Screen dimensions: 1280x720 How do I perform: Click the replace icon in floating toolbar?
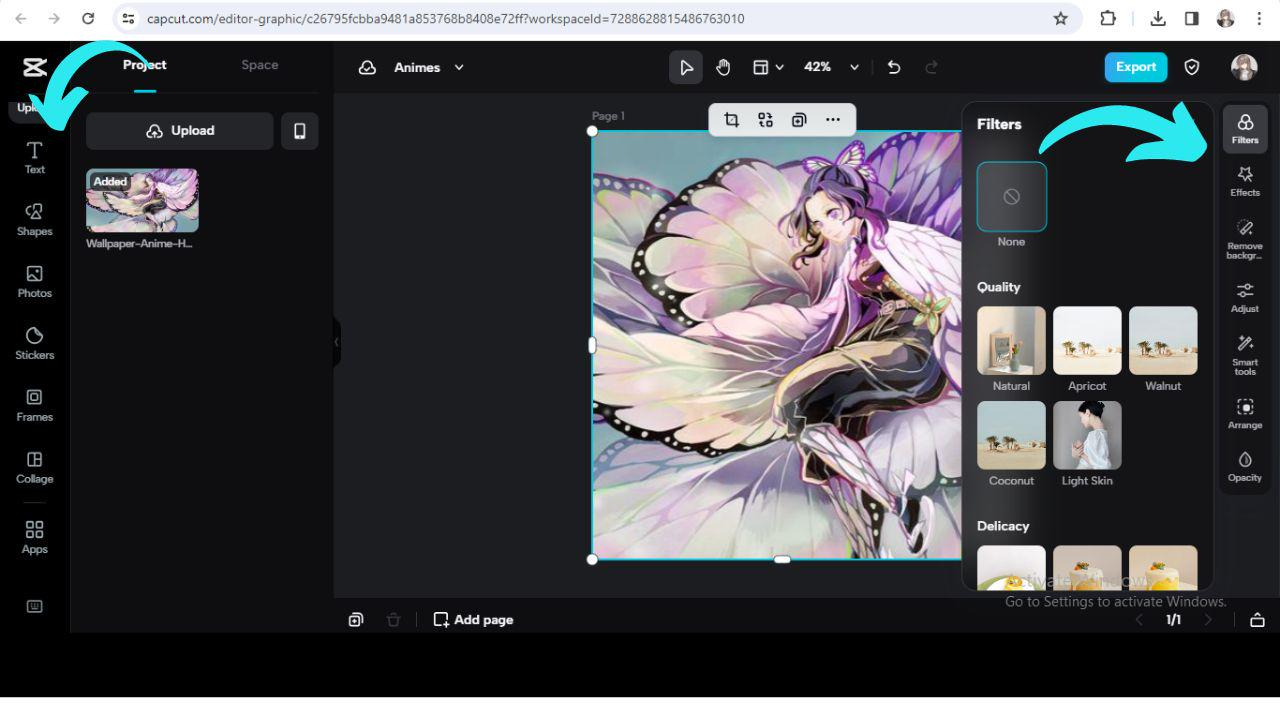pyautogui.click(x=765, y=120)
